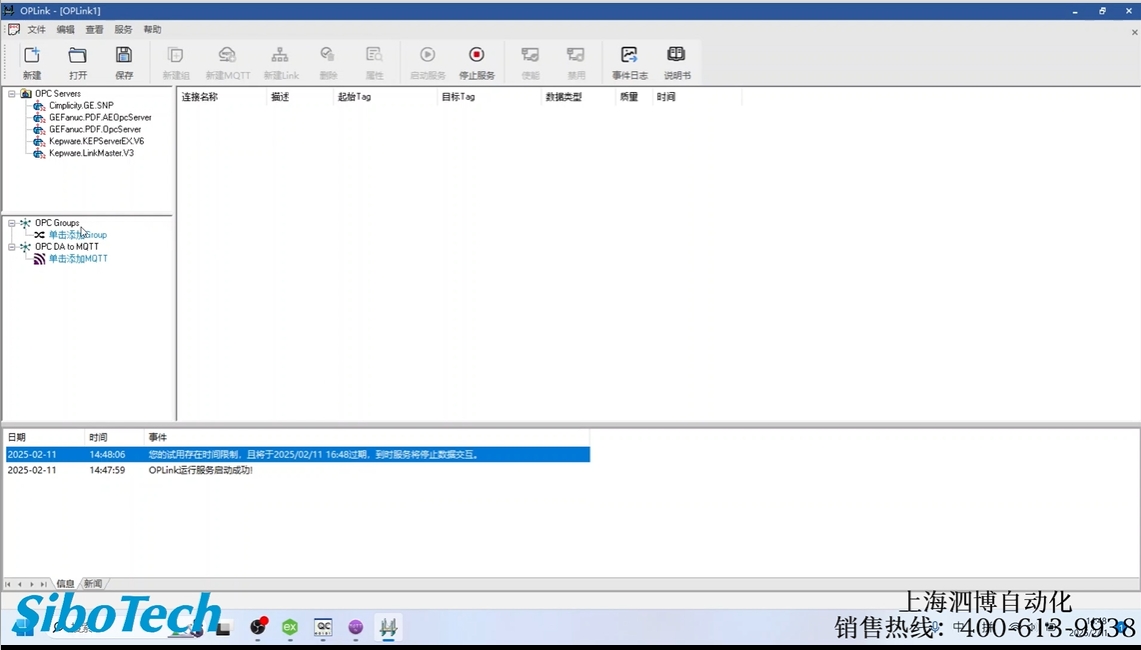This screenshot has height=650, width=1141.
Task: Open the 文件 menu
Action: click(x=37, y=30)
